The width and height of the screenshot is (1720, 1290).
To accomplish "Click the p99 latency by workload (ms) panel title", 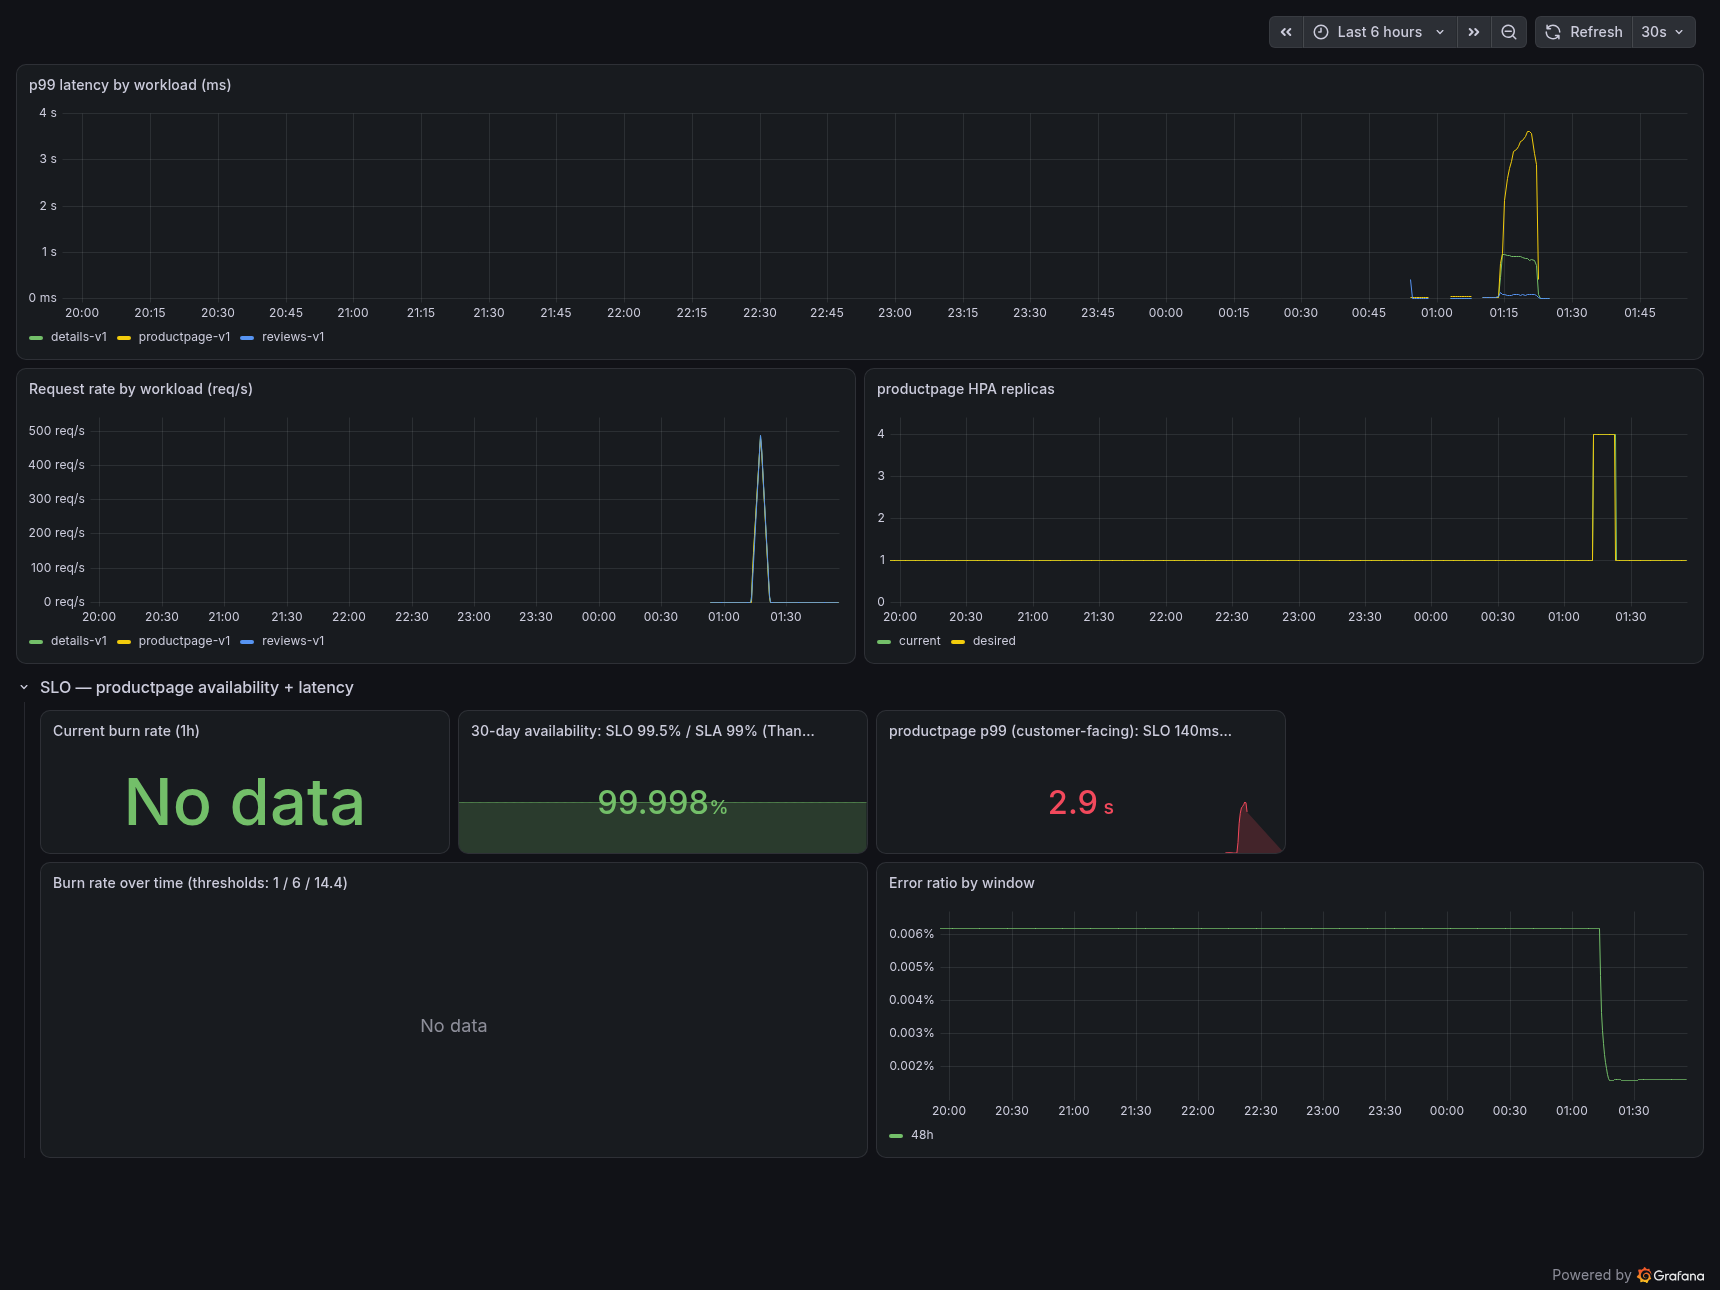I will 130,85.
